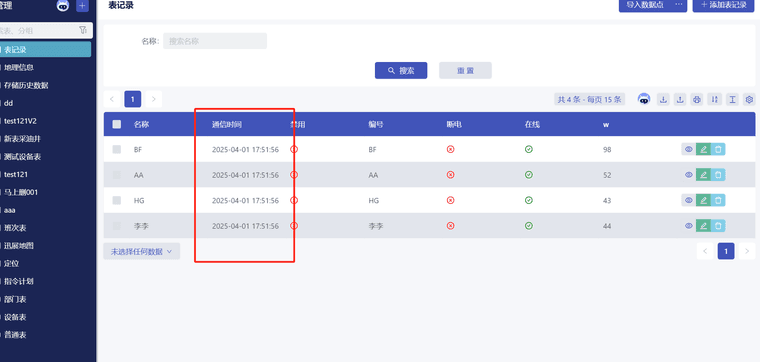Click the download icon in the table toolbar

(x=663, y=99)
